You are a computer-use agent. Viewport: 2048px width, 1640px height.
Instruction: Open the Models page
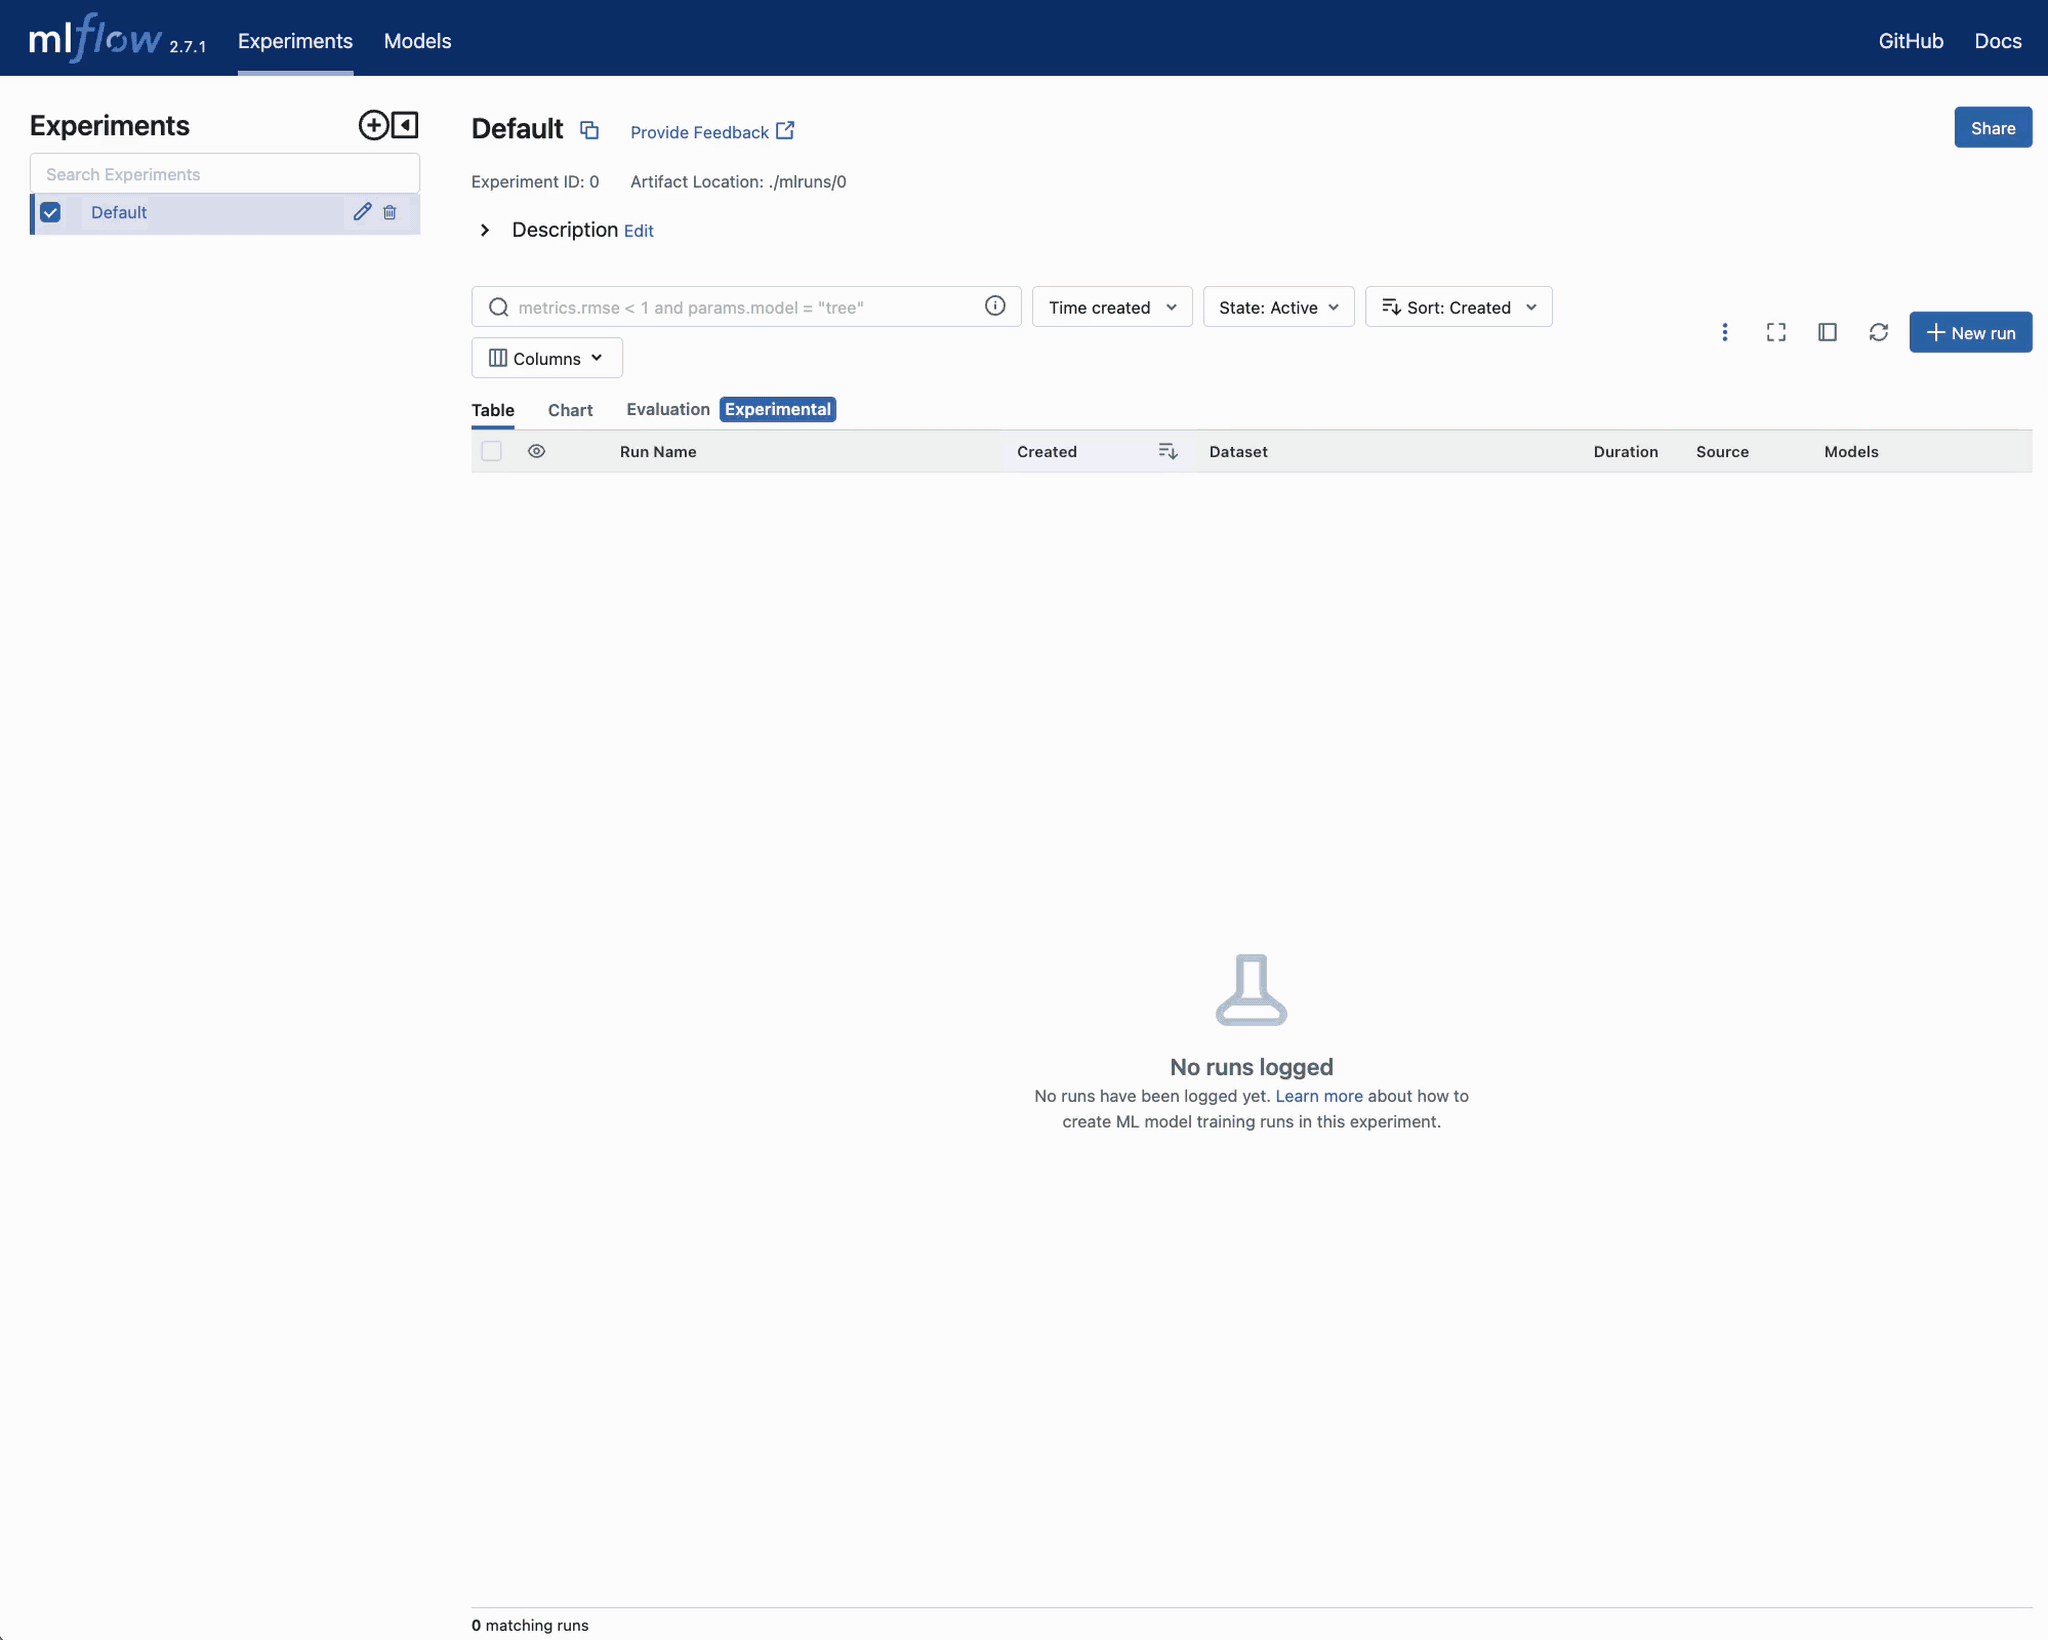click(x=417, y=41)
